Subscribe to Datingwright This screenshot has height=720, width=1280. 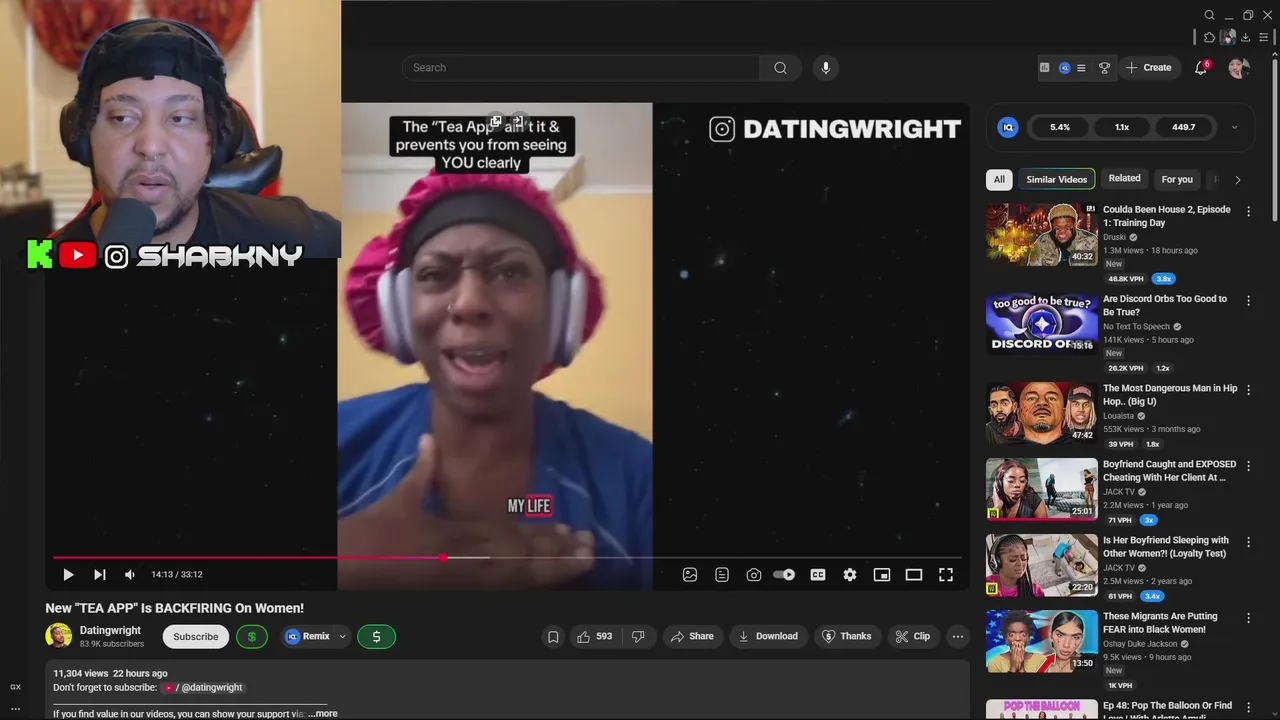[196, 636]
